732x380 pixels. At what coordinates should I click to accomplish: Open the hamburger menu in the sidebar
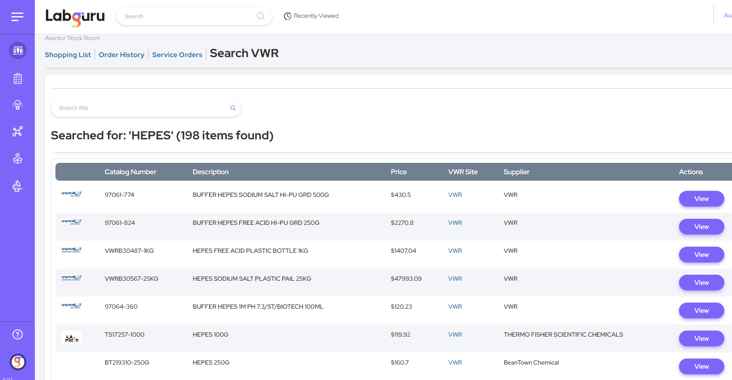point(17,17)
